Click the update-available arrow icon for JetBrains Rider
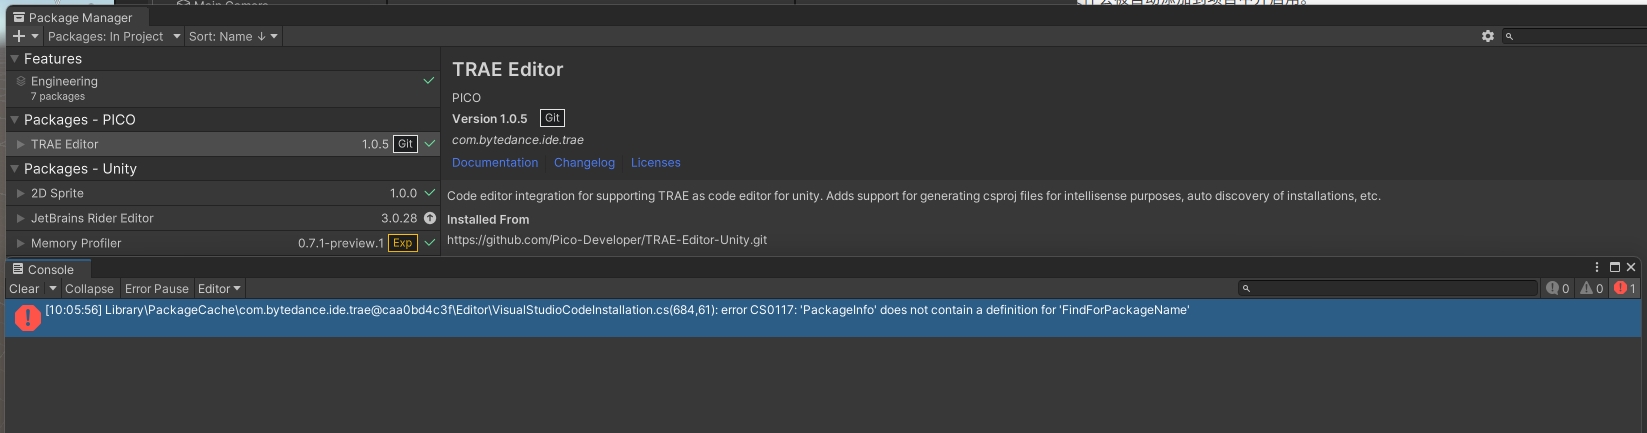 pyautogui.click(x=430, y=218)
